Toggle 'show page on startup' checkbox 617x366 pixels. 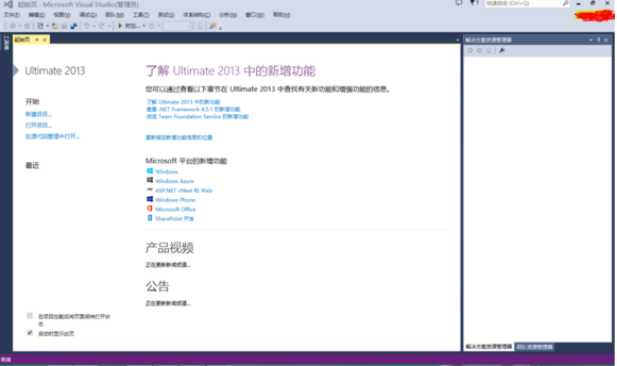click(30, 333)
